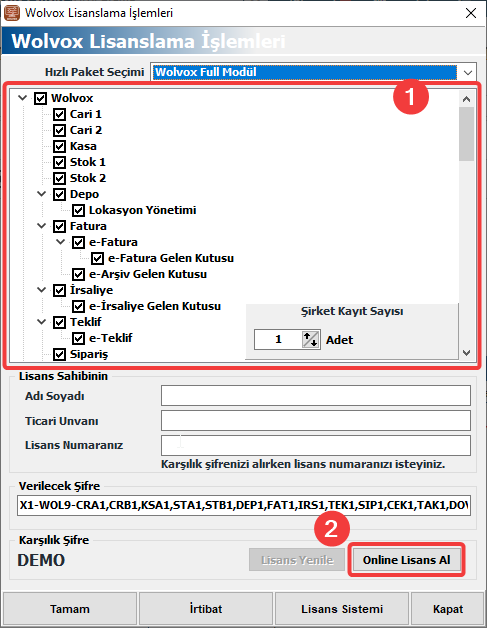
Task: Click the Lisans Numaranız input field
Action: point(316,445)
